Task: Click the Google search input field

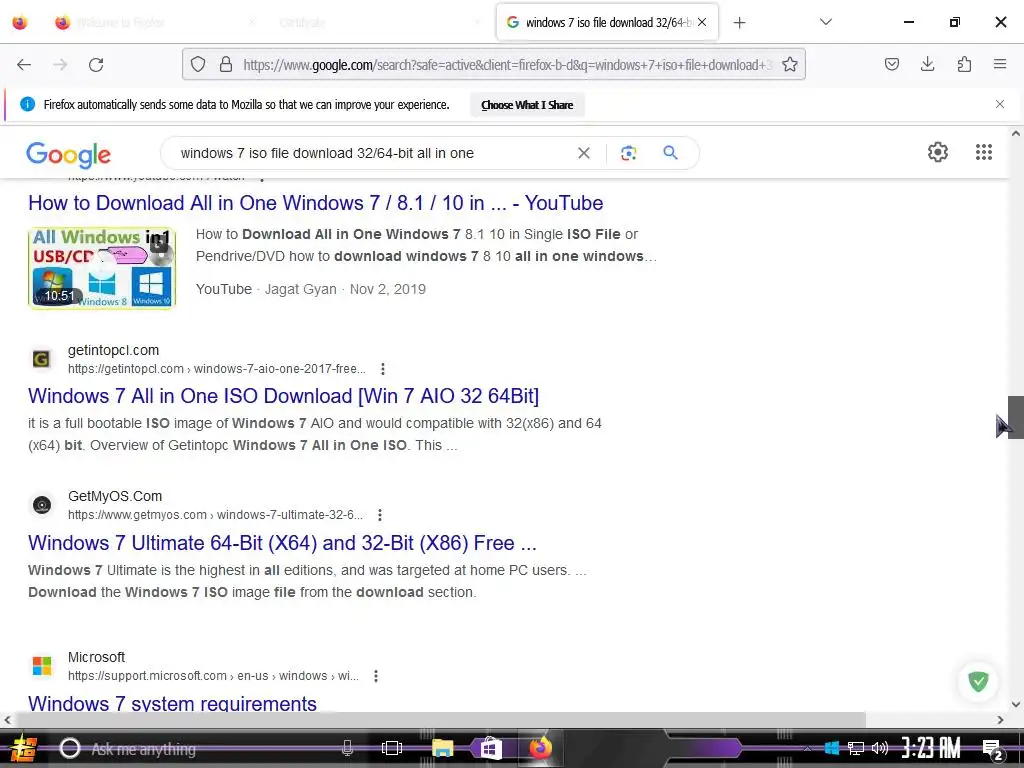Action: pyautogui.click(x=372, y=153)
